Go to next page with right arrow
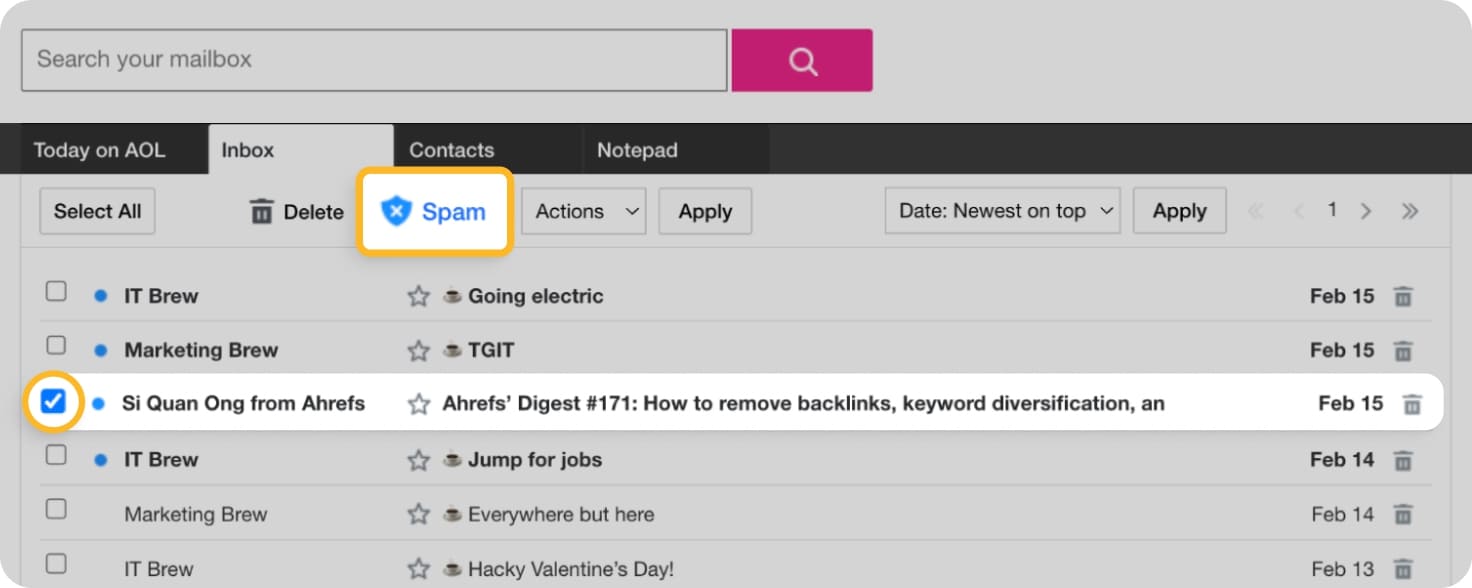This screenshot has width=1472, height=588. (1366, 211)
